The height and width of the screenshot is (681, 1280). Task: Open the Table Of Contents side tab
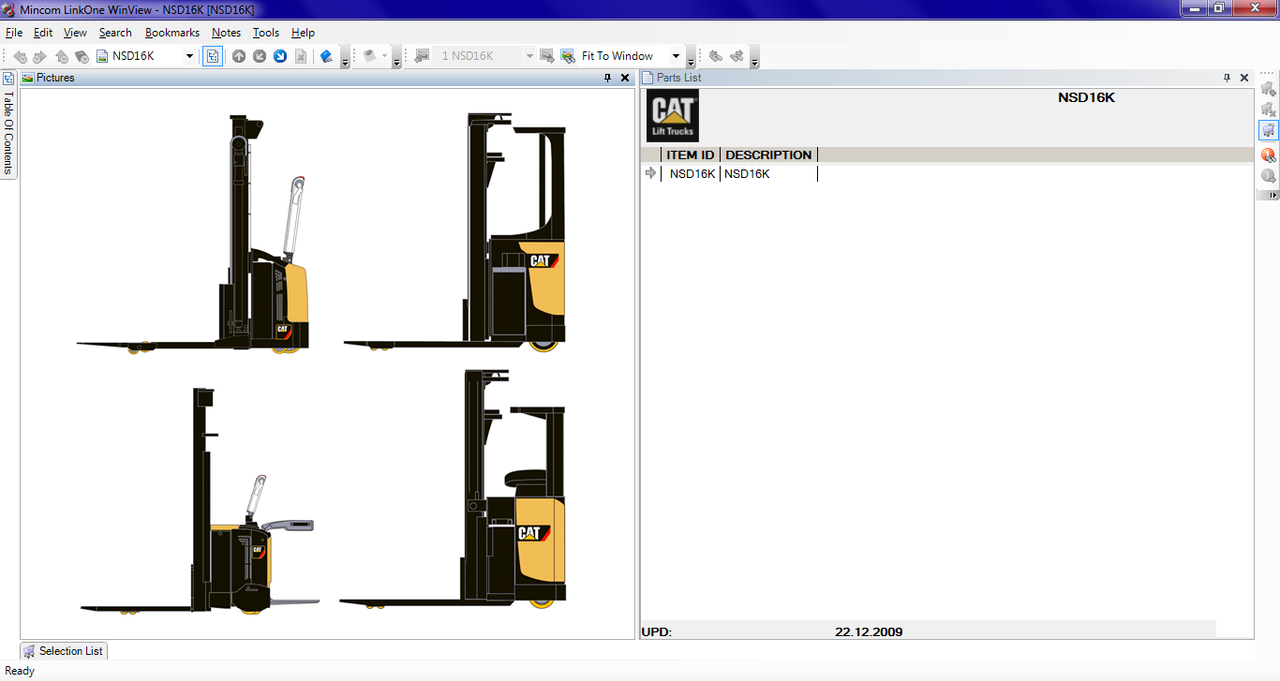(8, 124)
